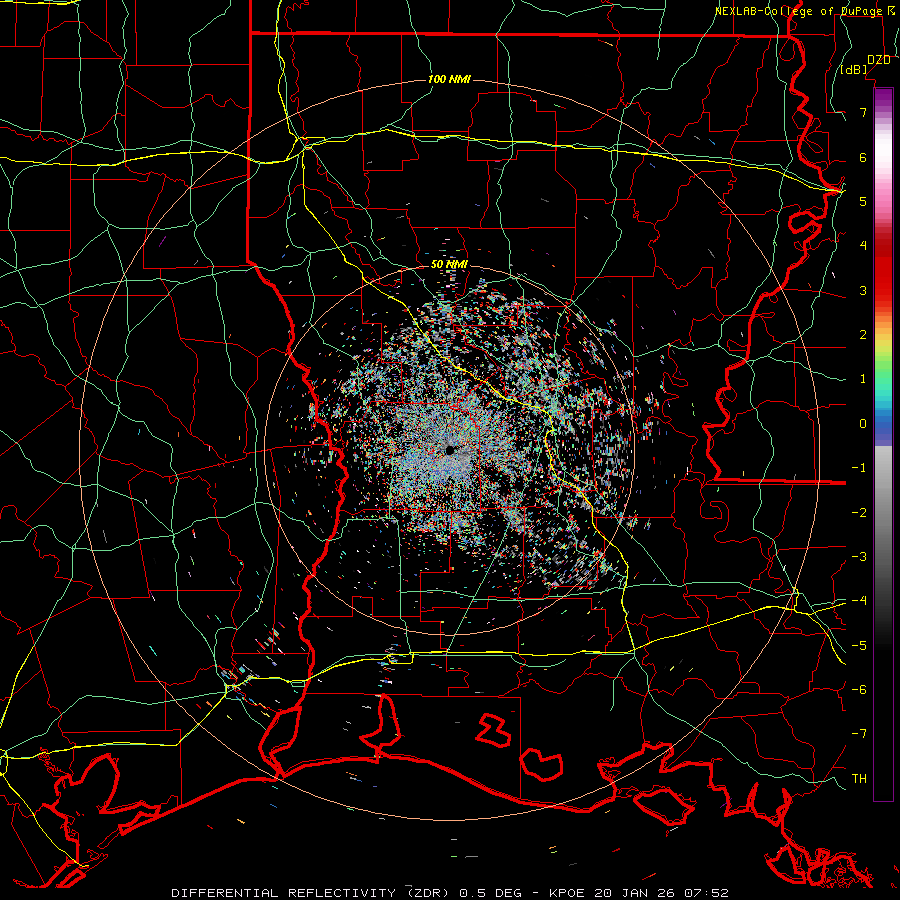Image resolution: width=900 pixels, height=900 pixels.
Task: Click the -1 dB scale value
Action: (x=859, y=468)
